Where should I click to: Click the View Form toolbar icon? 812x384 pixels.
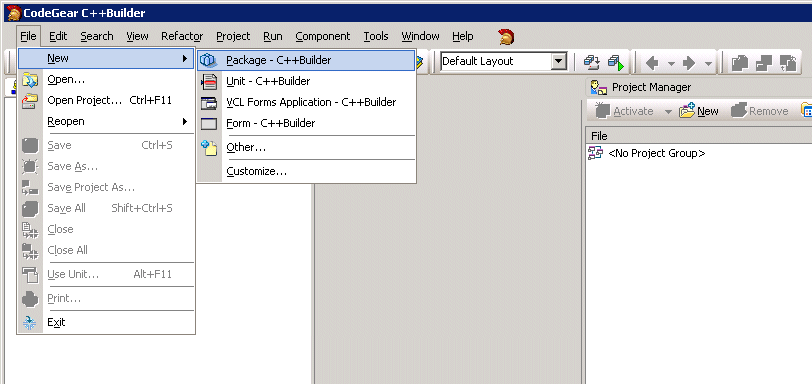pos(764,63)
